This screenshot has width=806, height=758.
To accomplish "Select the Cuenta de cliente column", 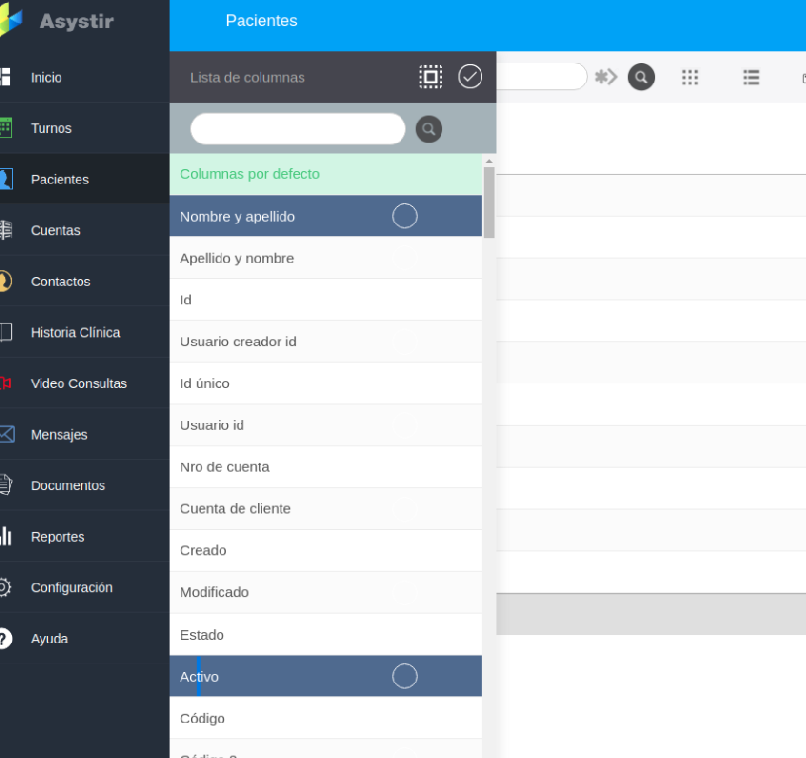I will coord(235,509).
